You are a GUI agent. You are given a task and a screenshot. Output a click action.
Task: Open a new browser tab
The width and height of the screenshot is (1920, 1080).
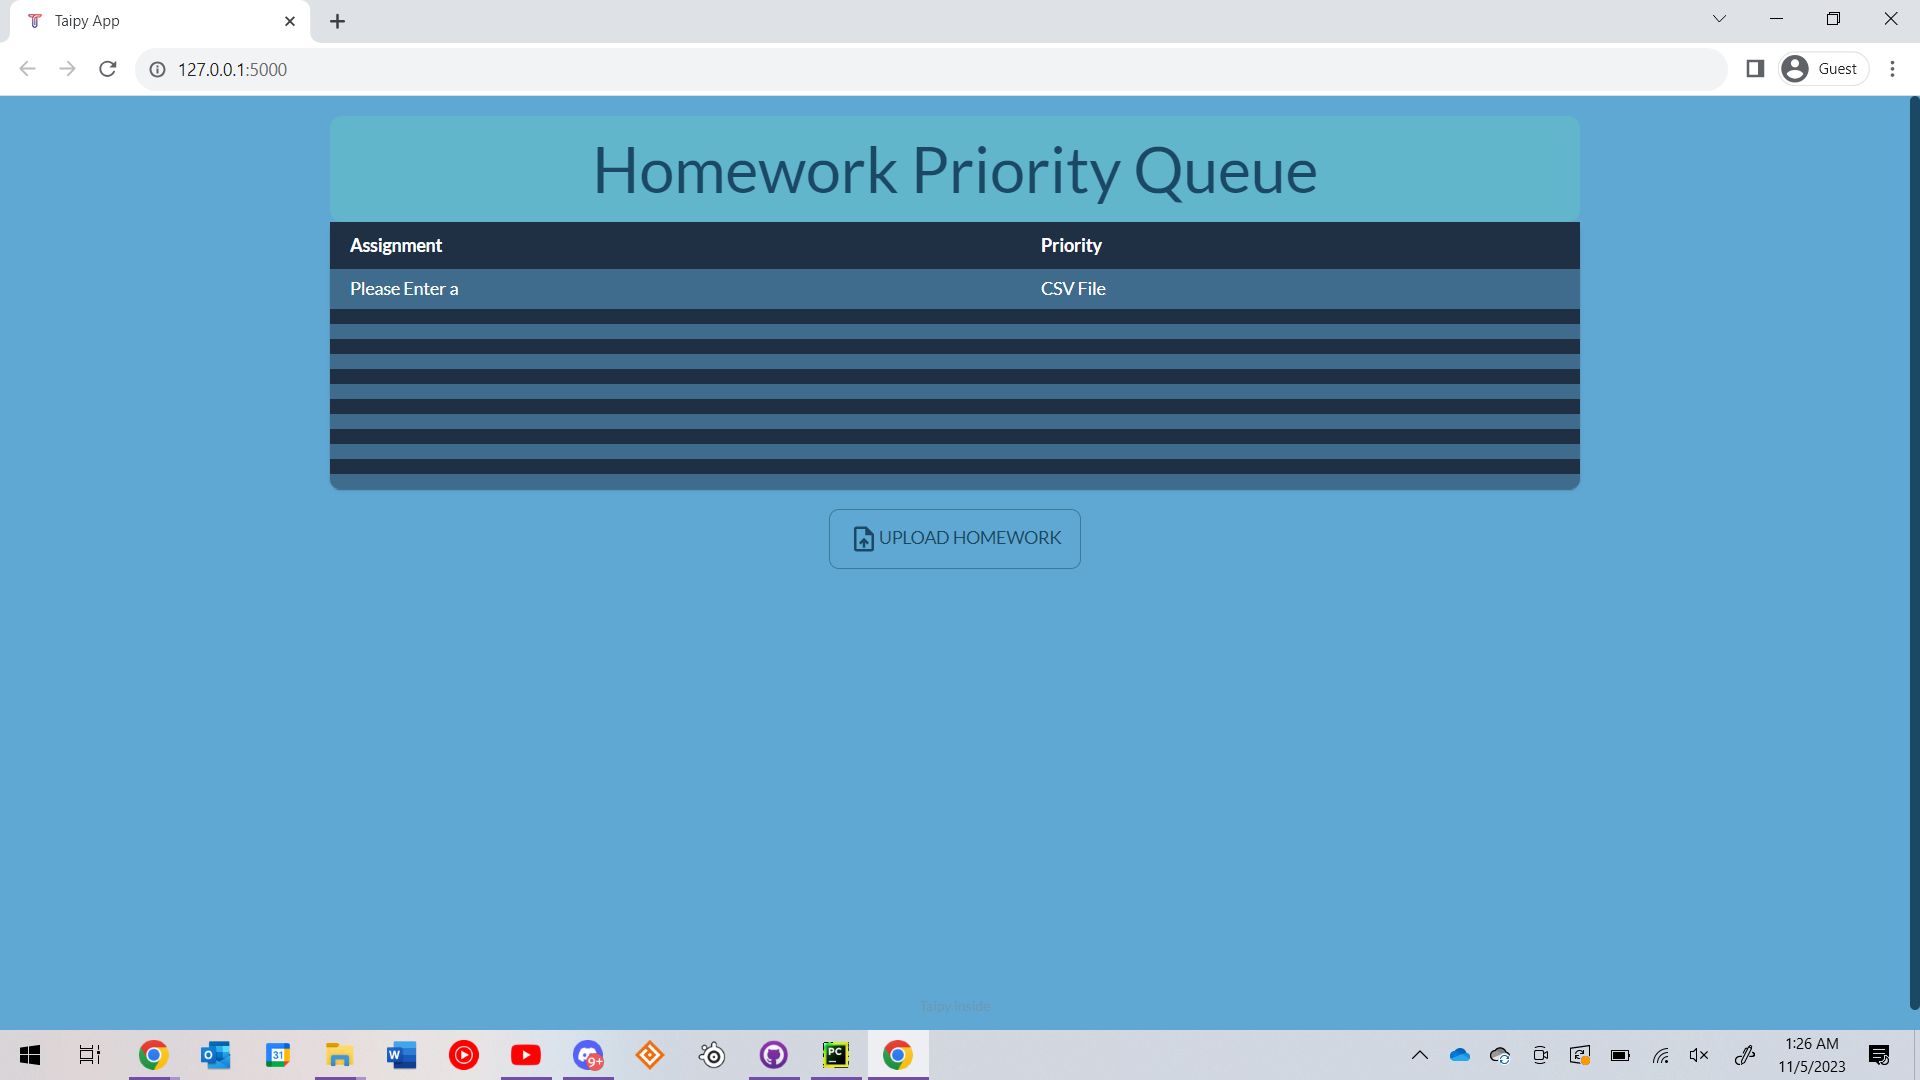click(x=338, y=21)
